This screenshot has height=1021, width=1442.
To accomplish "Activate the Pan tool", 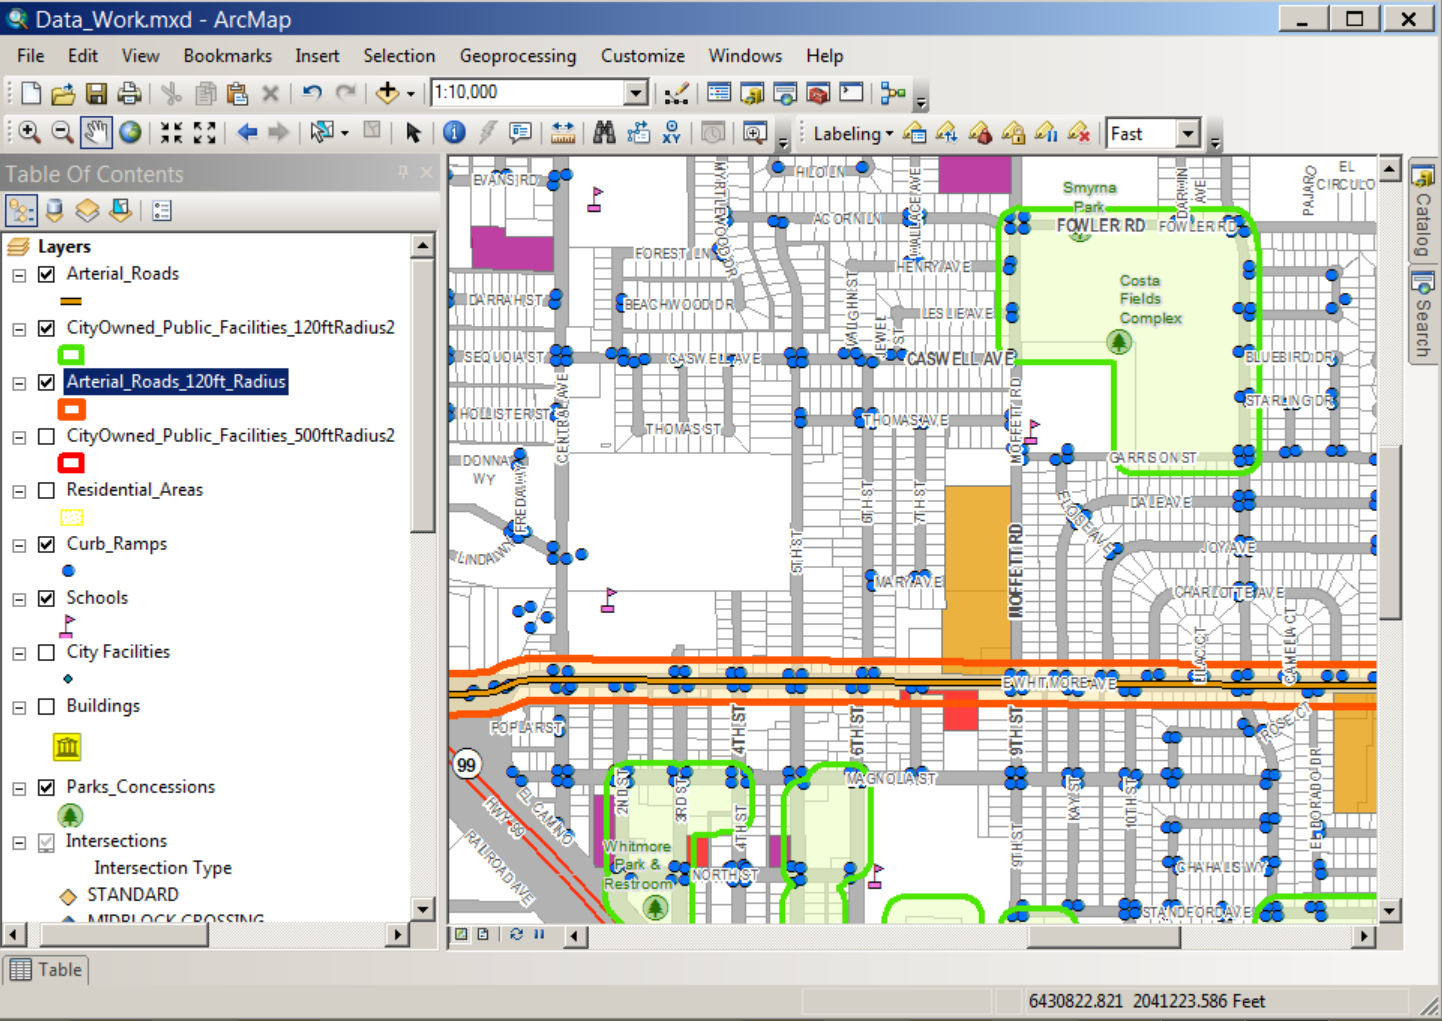I will (96, 133).
